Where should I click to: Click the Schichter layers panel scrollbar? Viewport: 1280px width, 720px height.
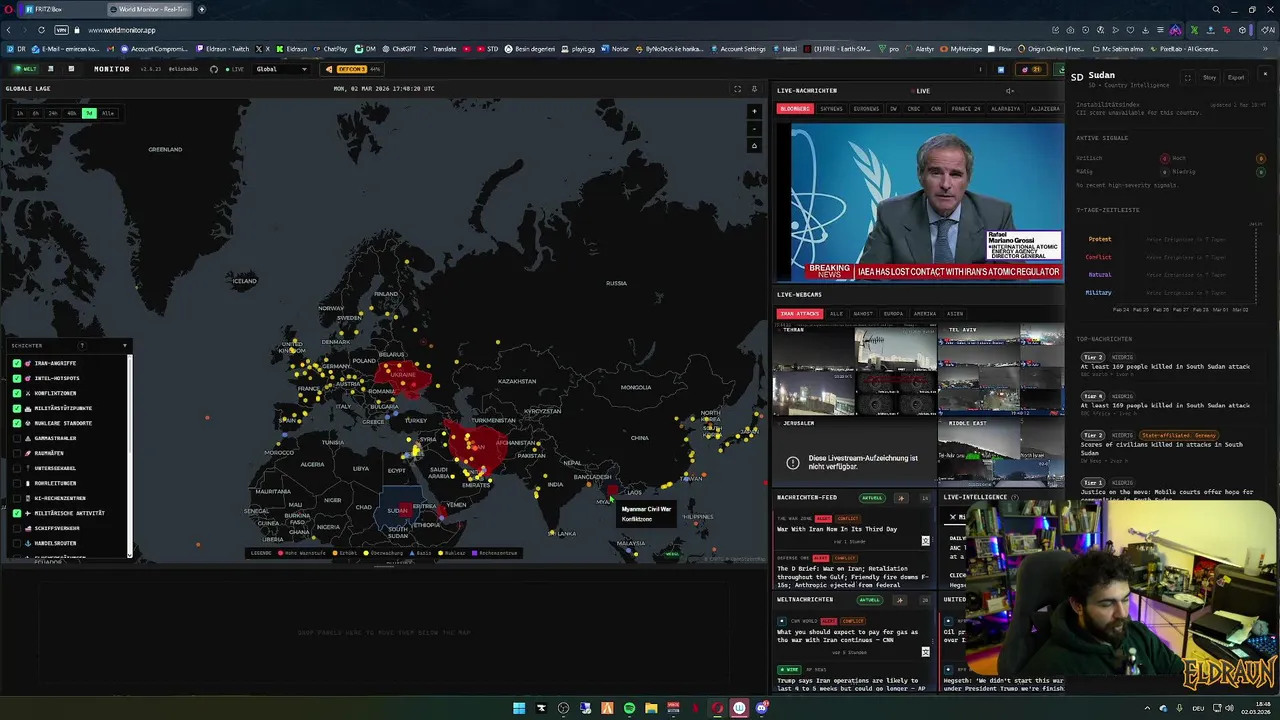[x=130, y=455]
